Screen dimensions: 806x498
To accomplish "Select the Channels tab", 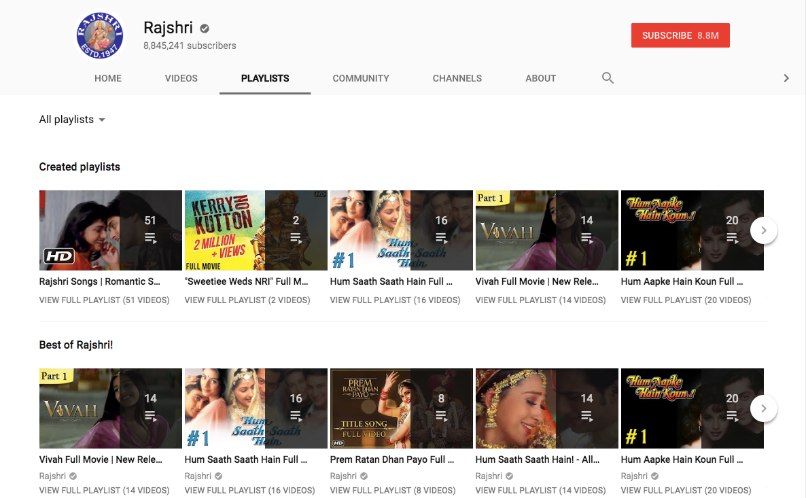I will 457,78.
